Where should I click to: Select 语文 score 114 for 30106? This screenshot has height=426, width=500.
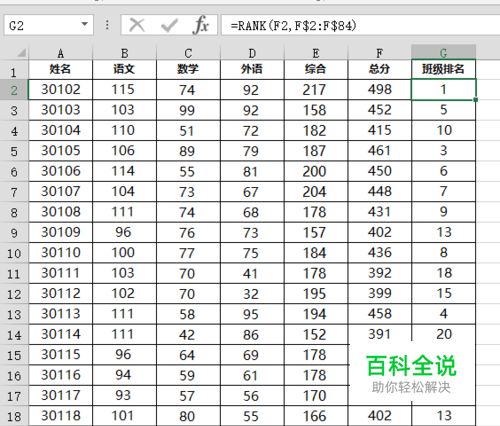click(124, 171)
